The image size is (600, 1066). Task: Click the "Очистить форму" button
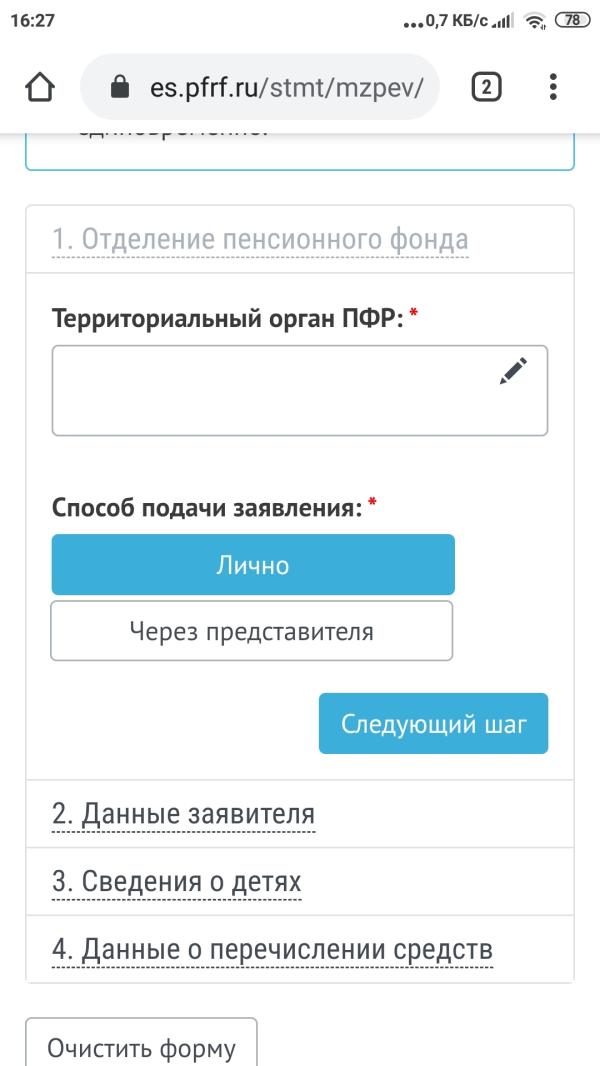pos(141,1048)
